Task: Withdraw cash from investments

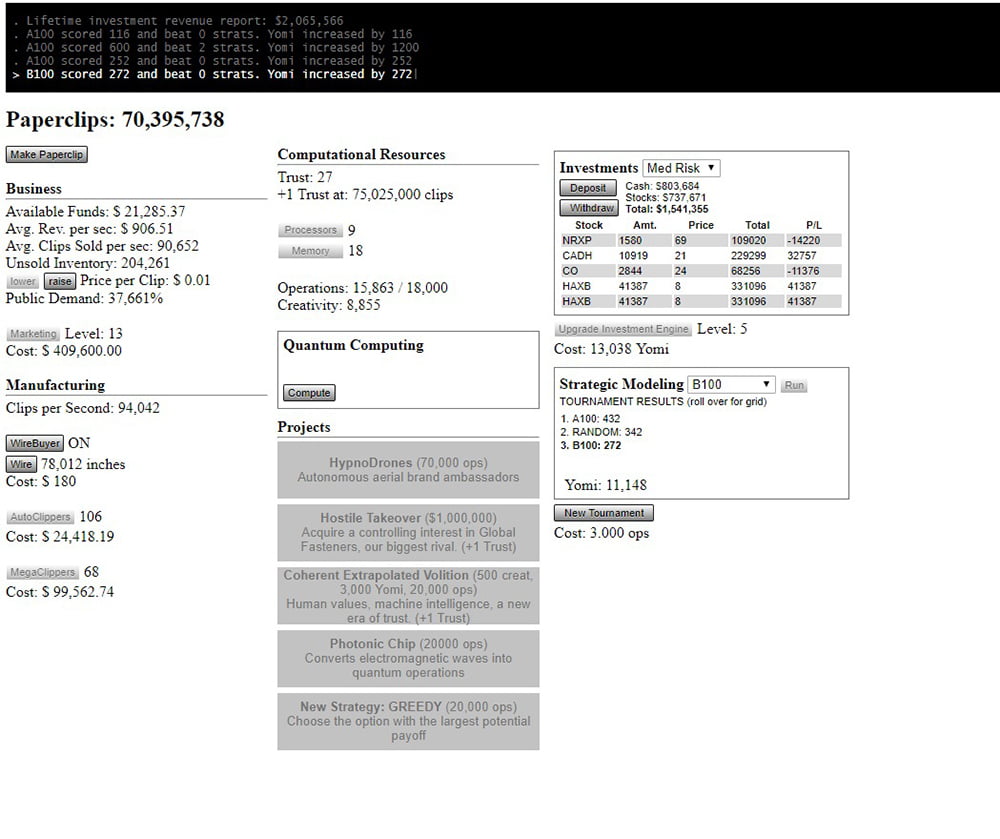Action: [x=588, y=208]
